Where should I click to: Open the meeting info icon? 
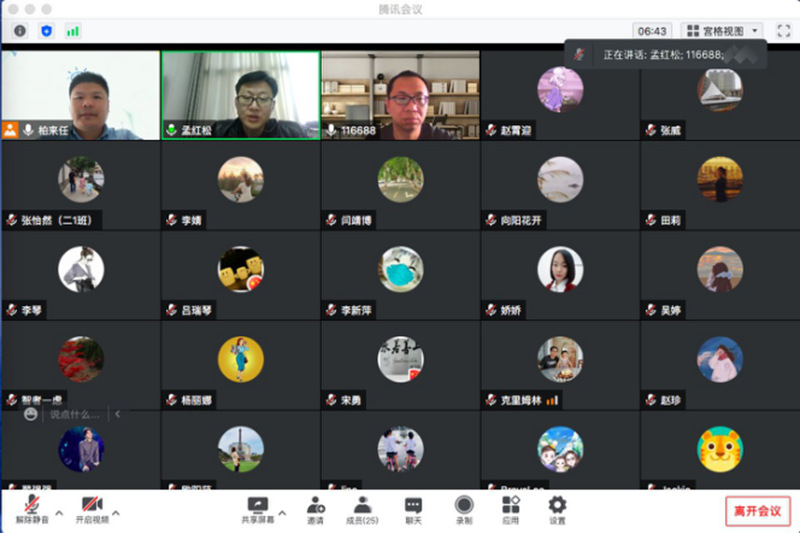pos(20,31)
